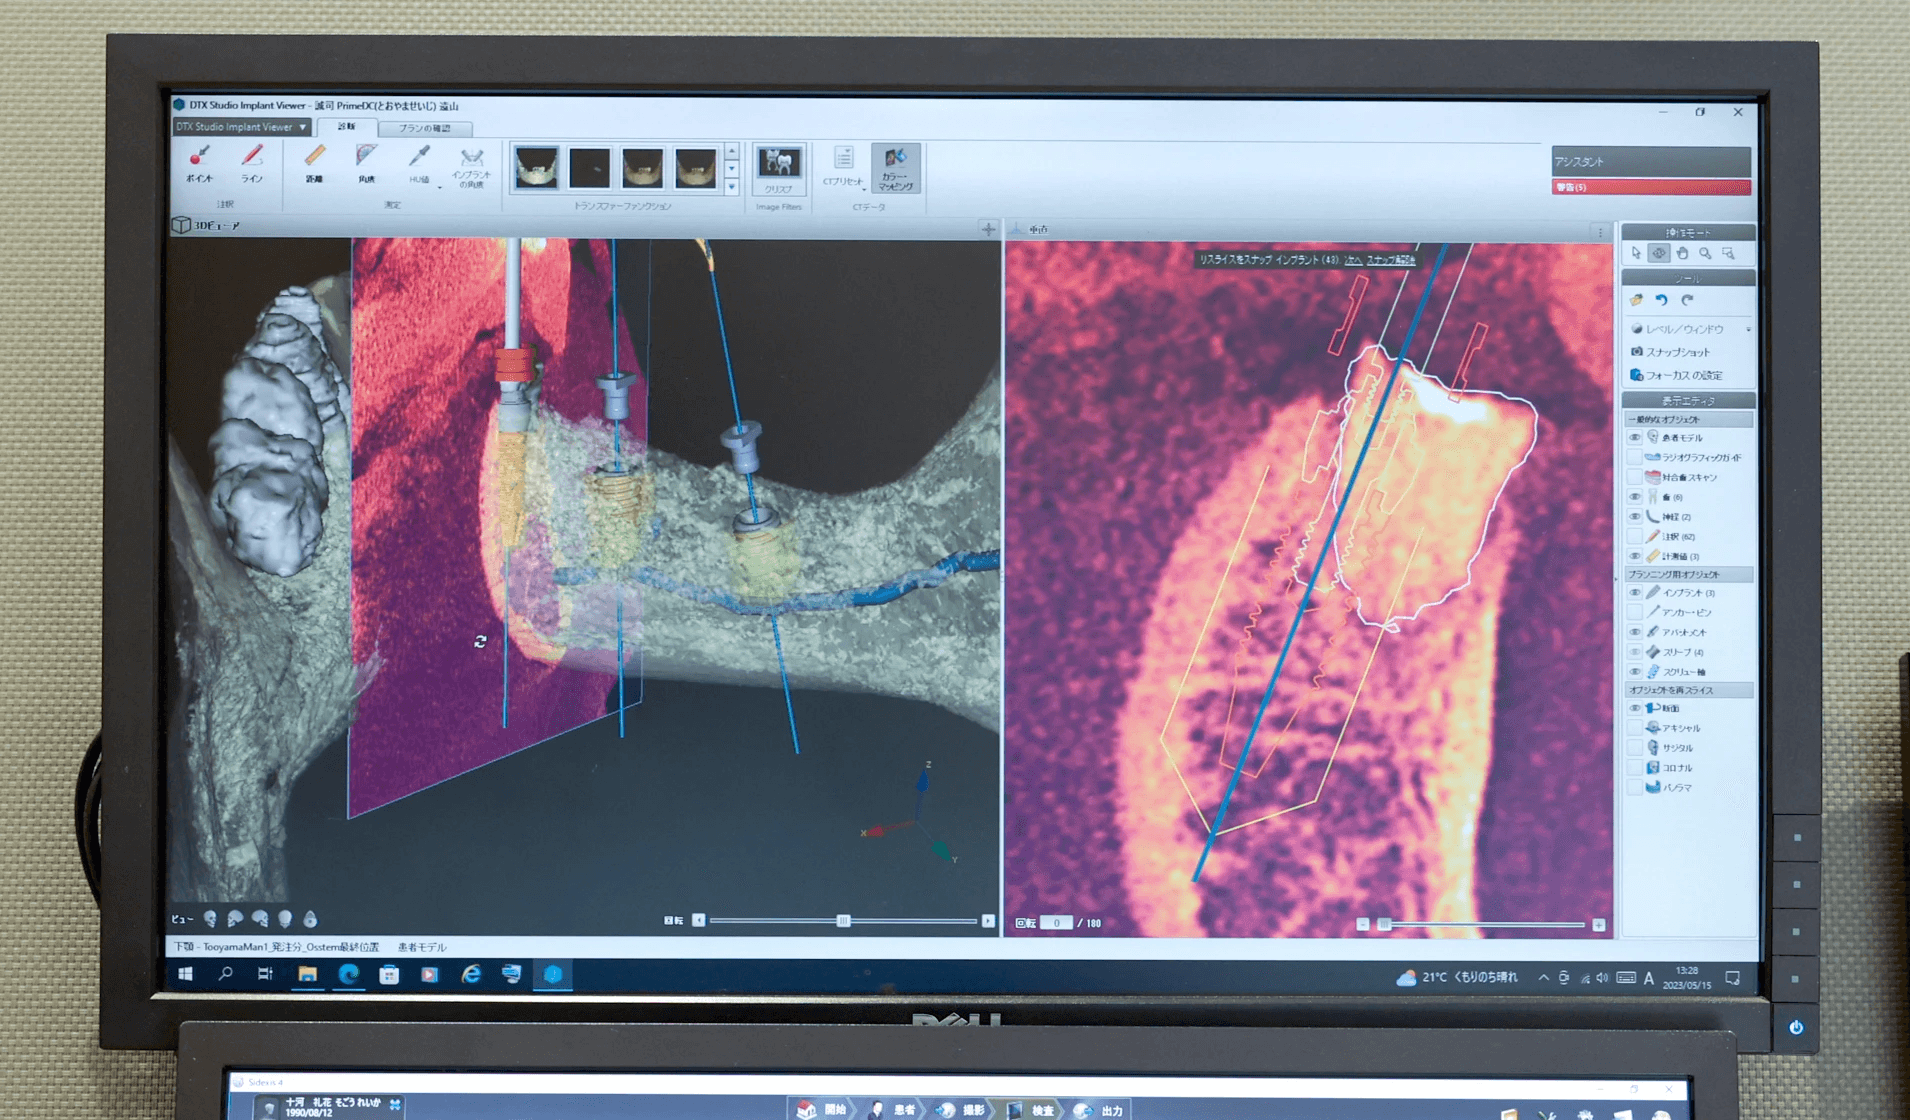Switch to the plan confirmation (プランの確認) tab

[425, 128]
